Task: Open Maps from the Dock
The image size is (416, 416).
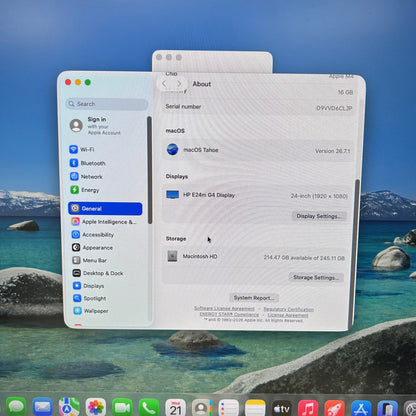Action: click(69, 407)
